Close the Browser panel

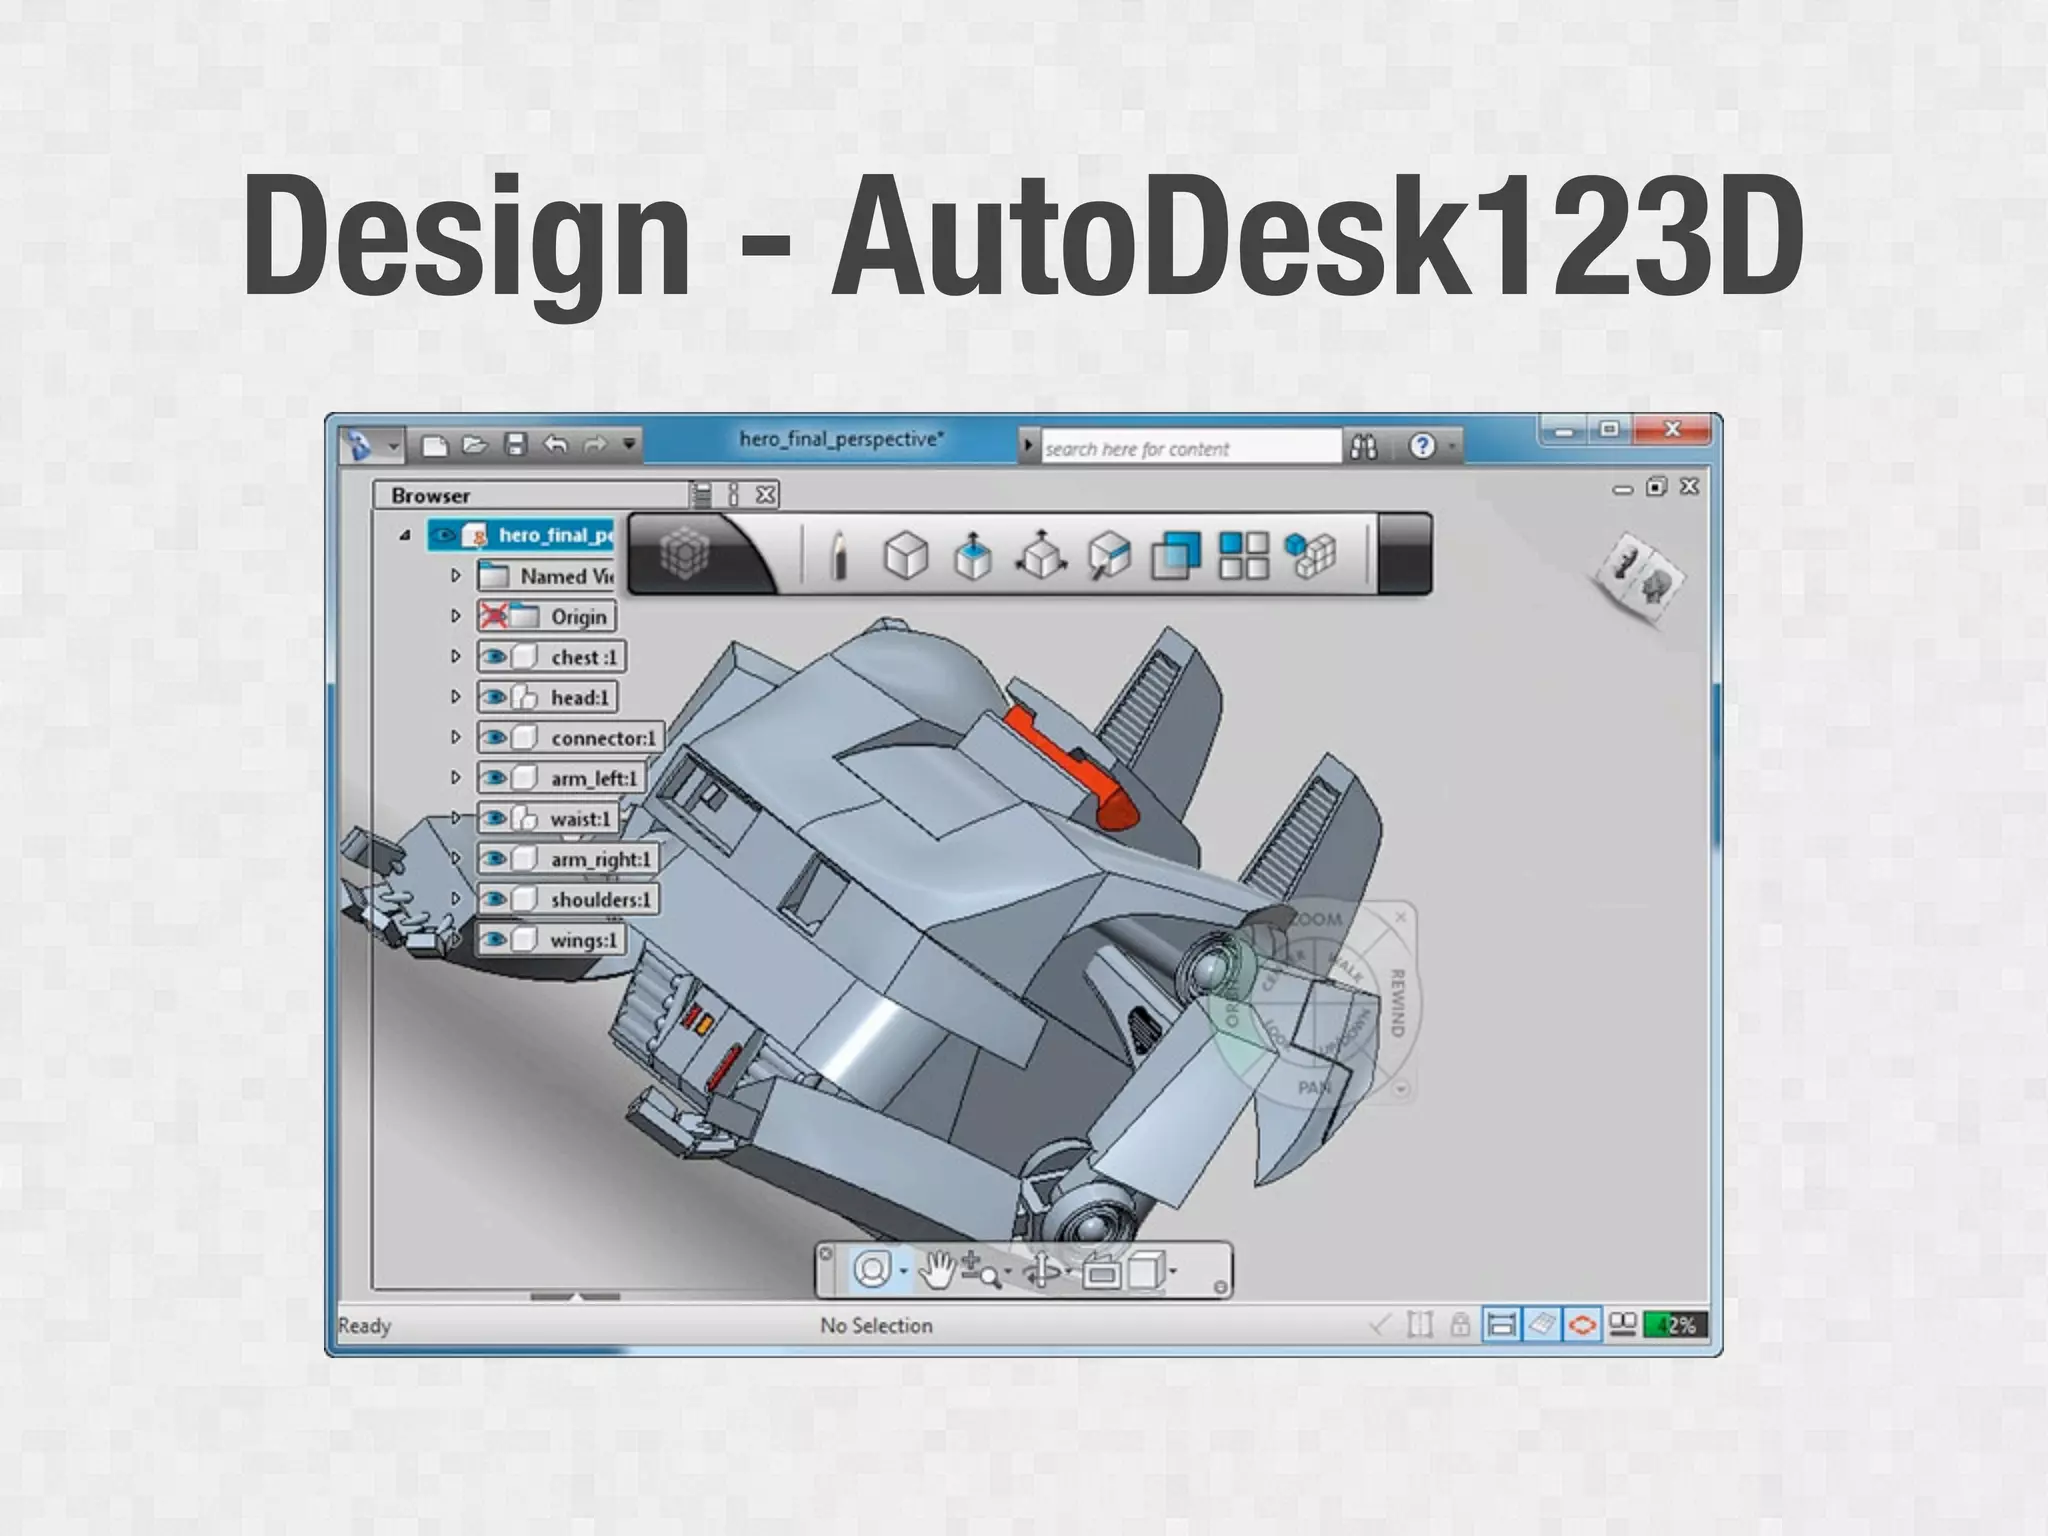tap(766, 494)
